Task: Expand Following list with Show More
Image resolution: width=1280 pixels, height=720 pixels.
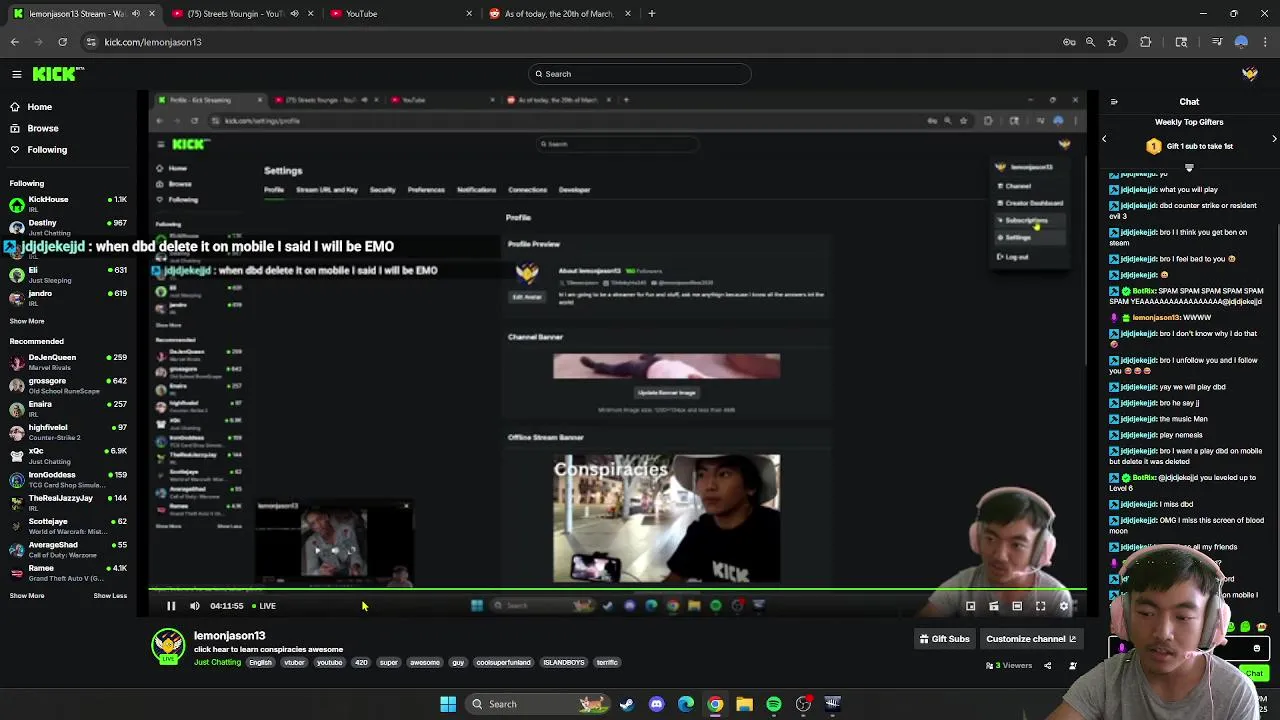Action: coord(27,321)
